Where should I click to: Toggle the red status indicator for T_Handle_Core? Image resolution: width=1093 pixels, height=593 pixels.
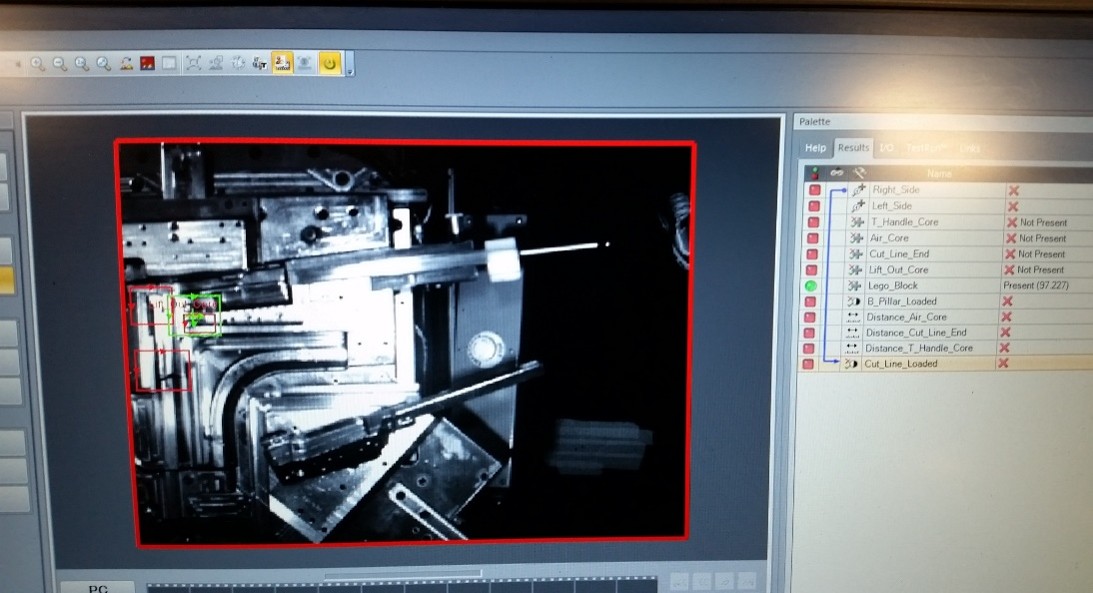(812, 222)
